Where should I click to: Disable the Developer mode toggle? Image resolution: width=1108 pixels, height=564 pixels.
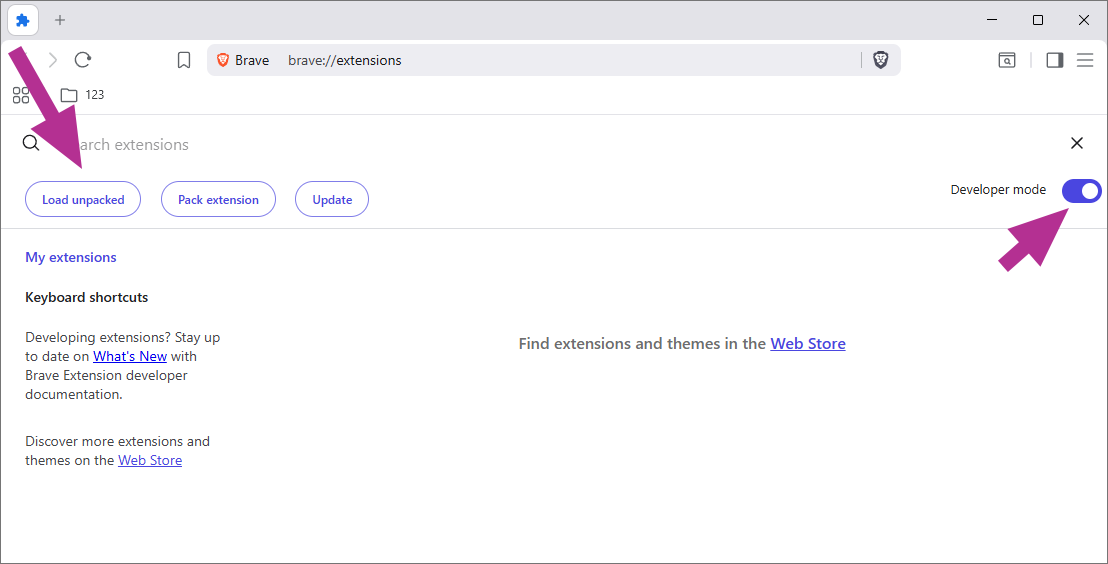click(1081, 190)
